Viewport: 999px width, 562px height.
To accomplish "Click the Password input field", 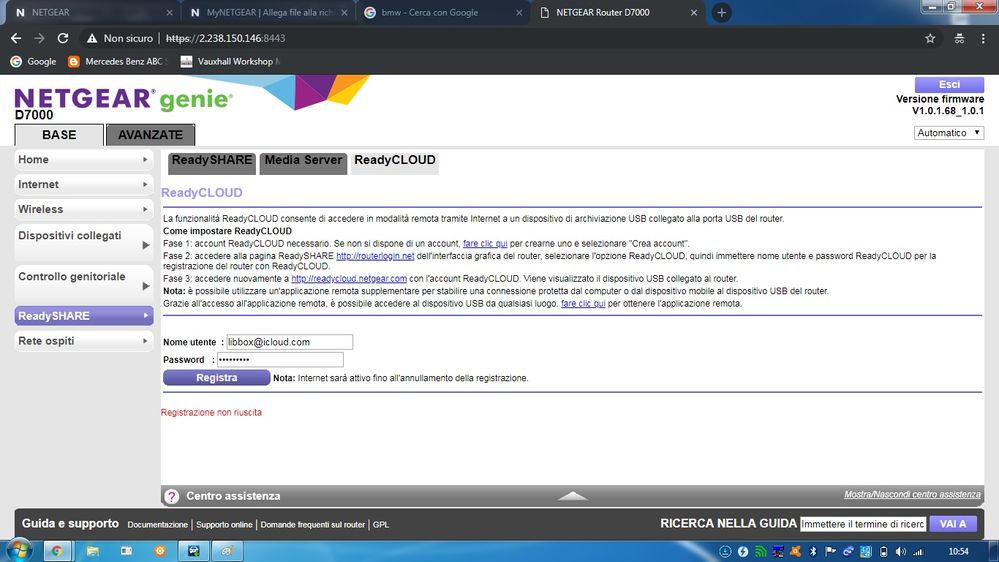I will pos(280,360).
